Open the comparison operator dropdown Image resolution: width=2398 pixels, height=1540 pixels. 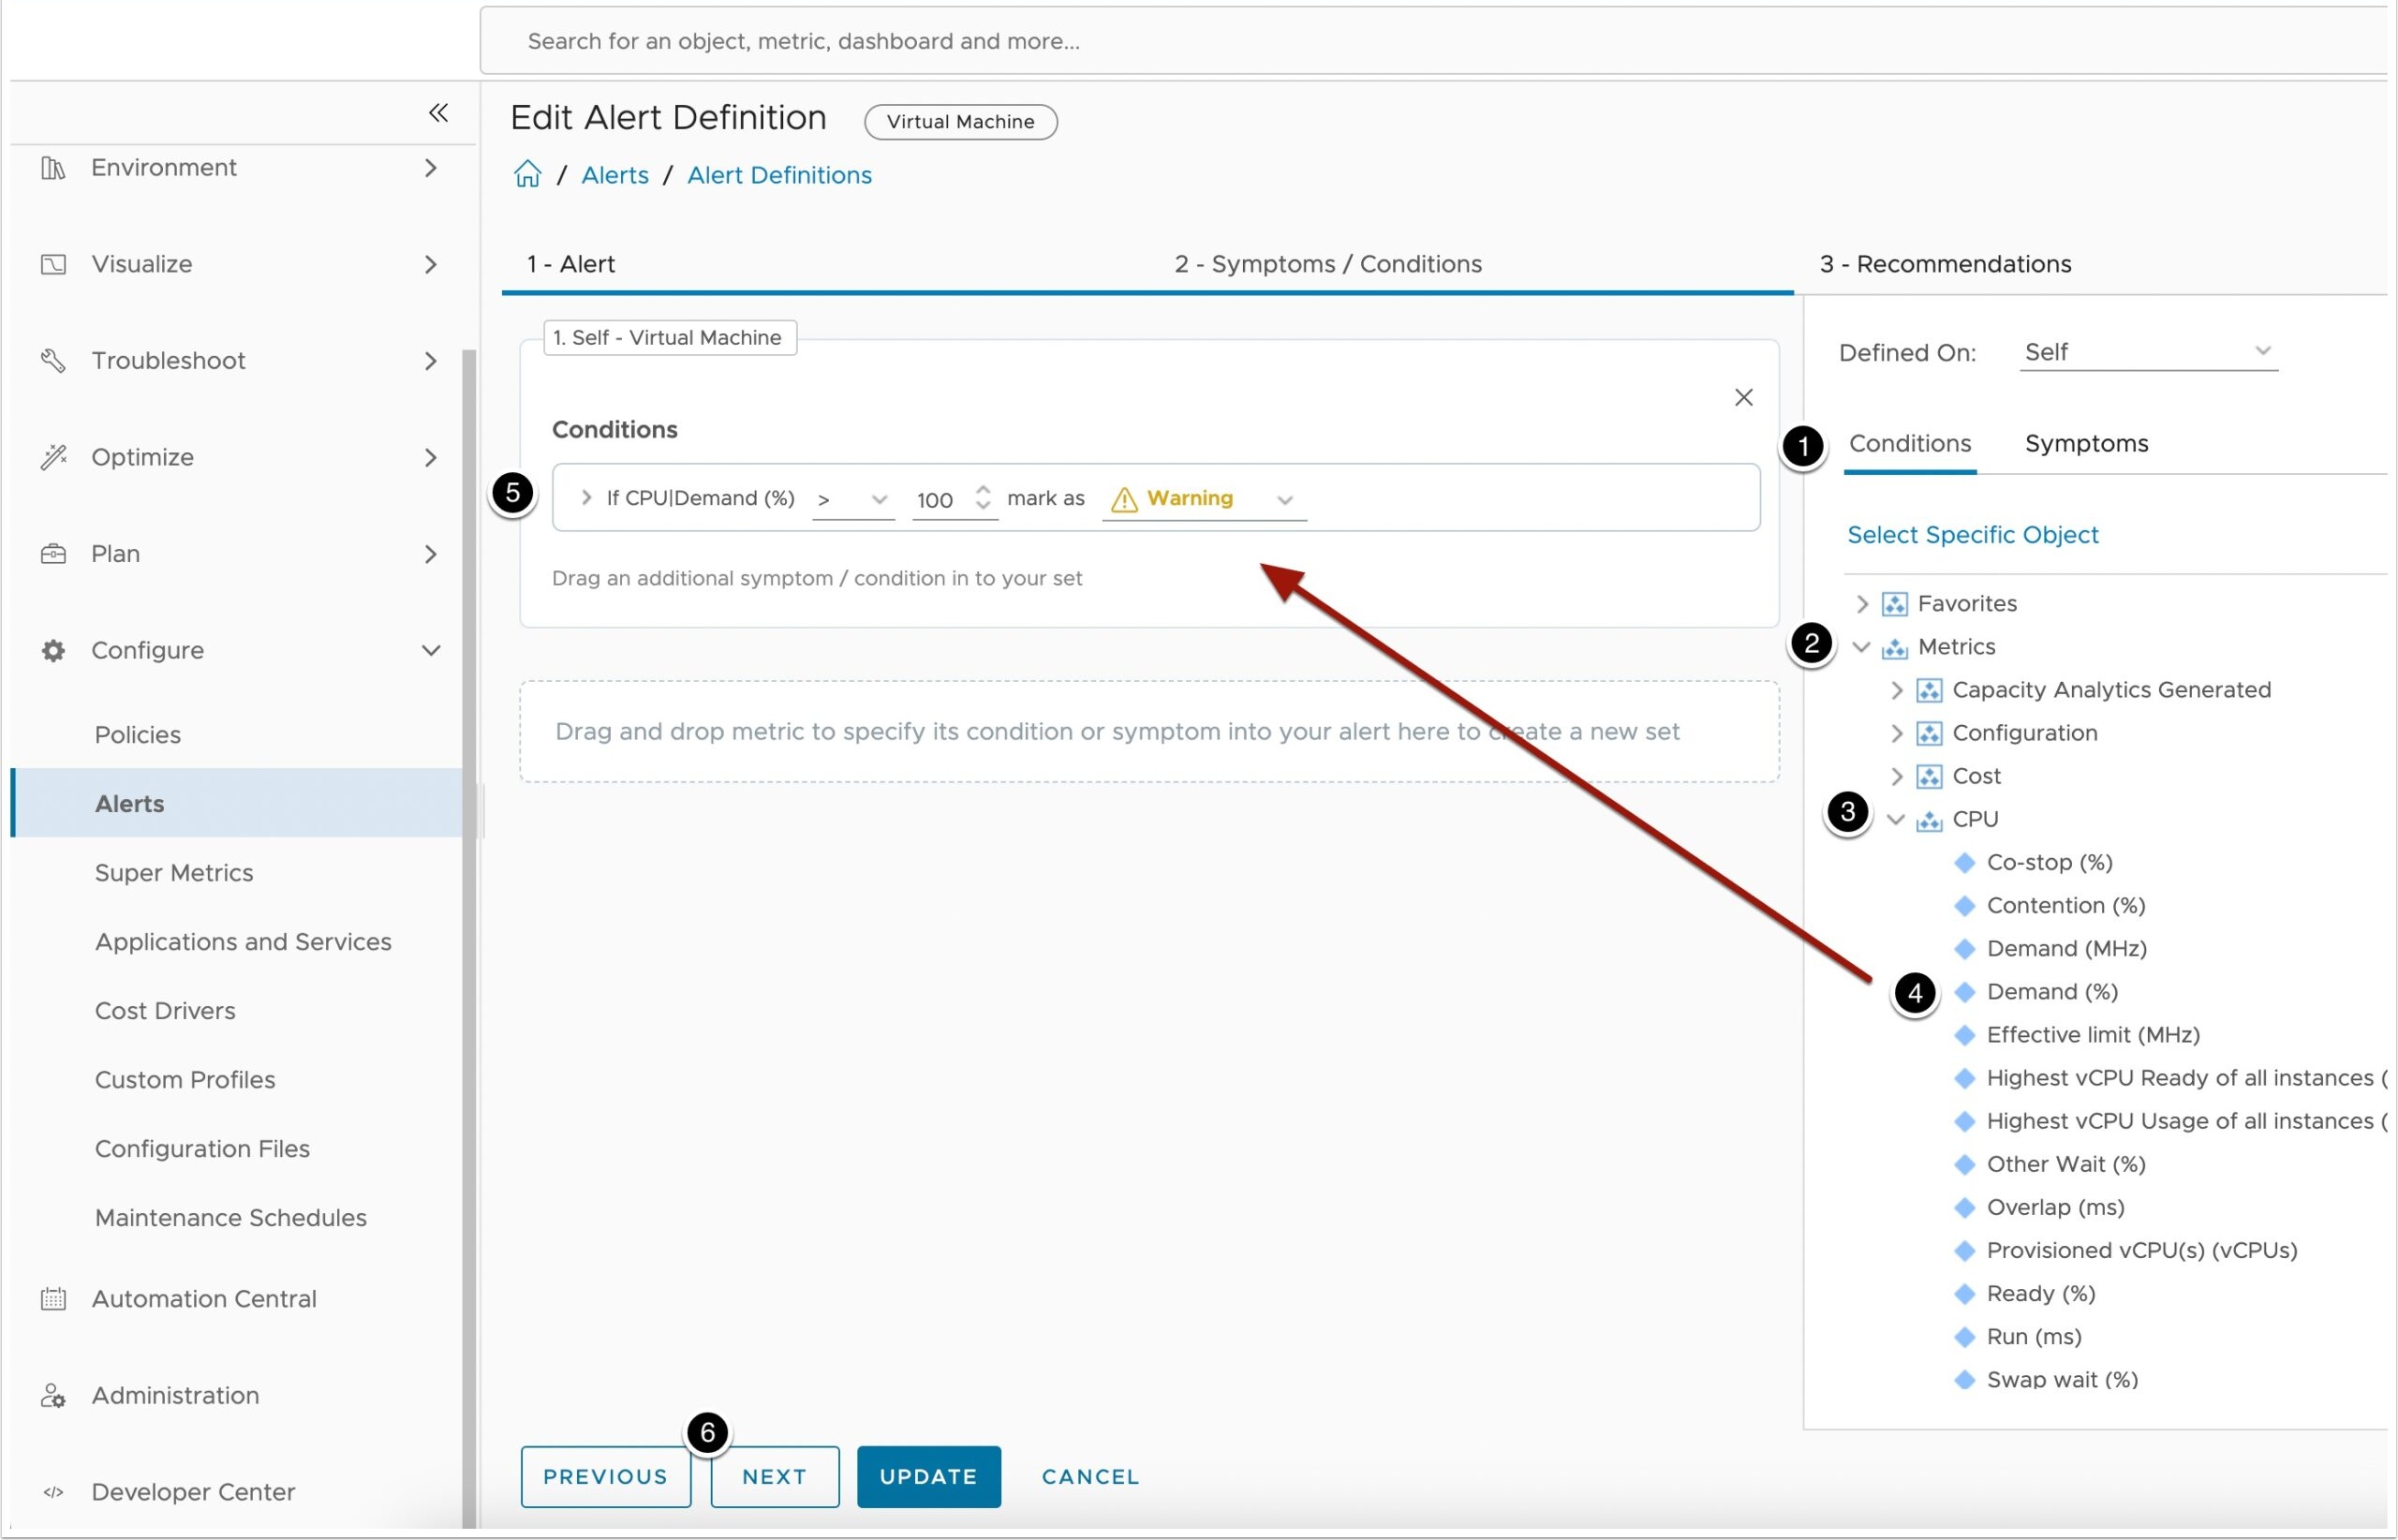(x=852, y=499)
